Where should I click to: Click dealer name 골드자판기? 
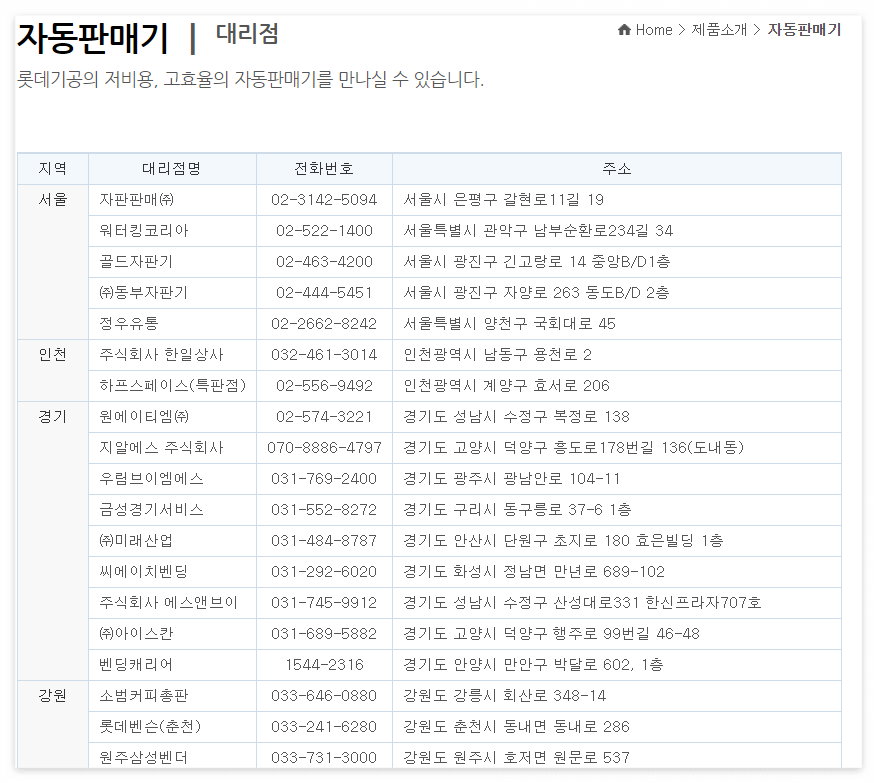(136, 262)
